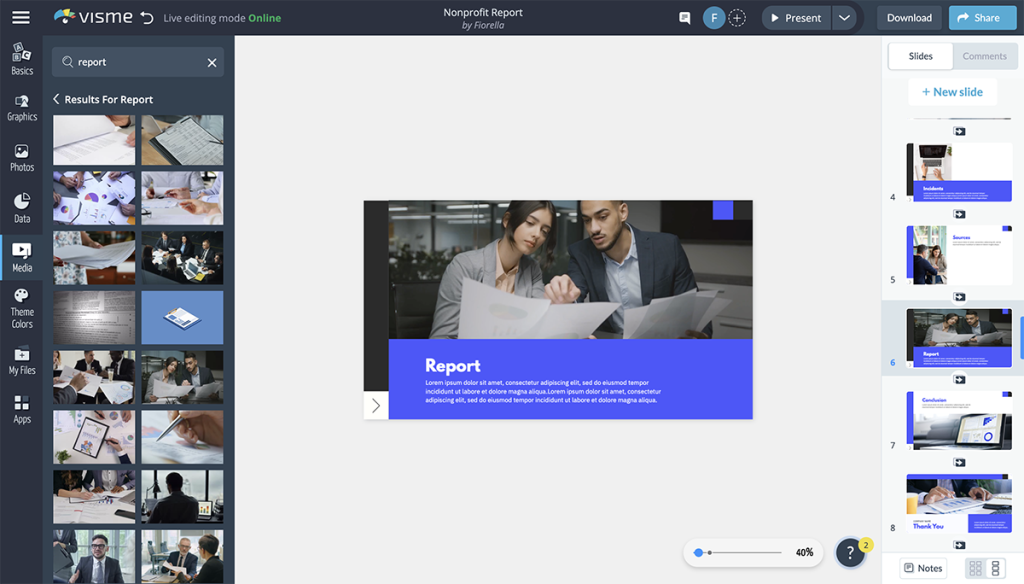
Task: Switch to the Comments tab
Action: (985, 56)
